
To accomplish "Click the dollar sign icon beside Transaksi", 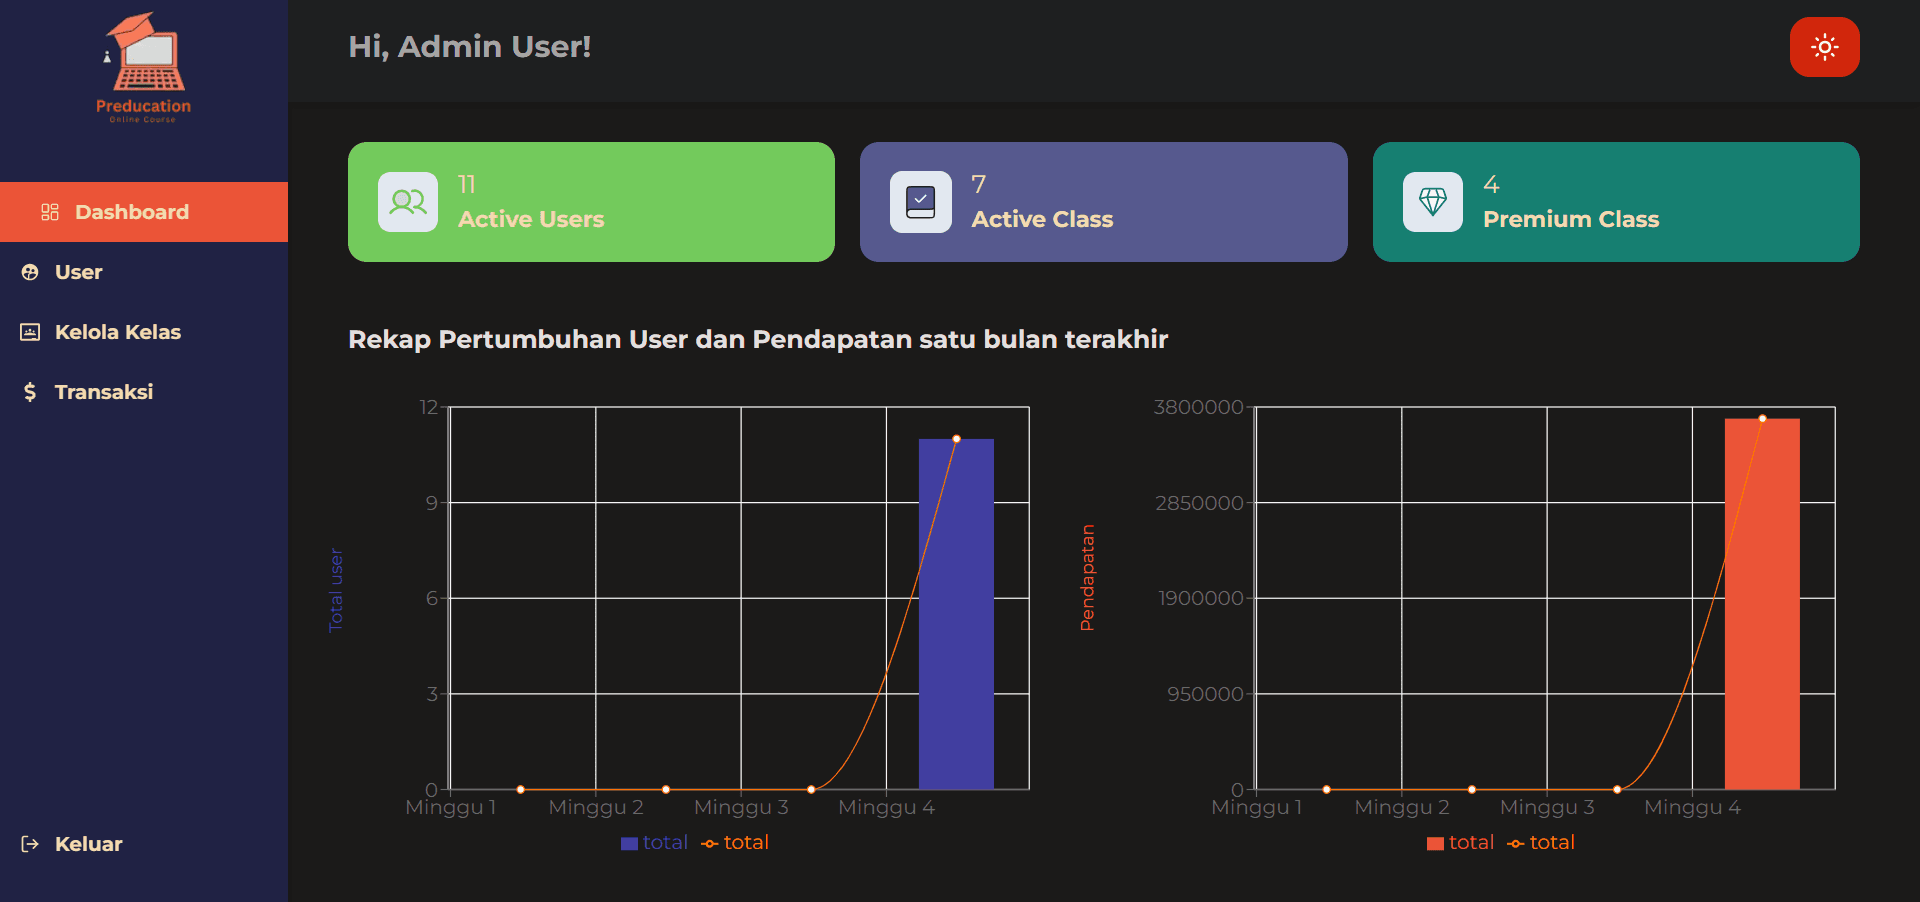I will pos(30,392).
